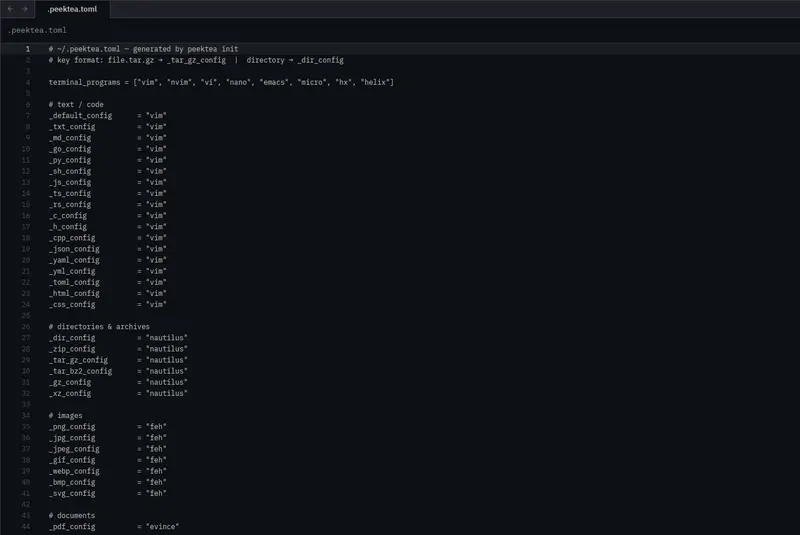Click the _tar_bz2_config key
The image size is (800, 535).
[80, 371]
